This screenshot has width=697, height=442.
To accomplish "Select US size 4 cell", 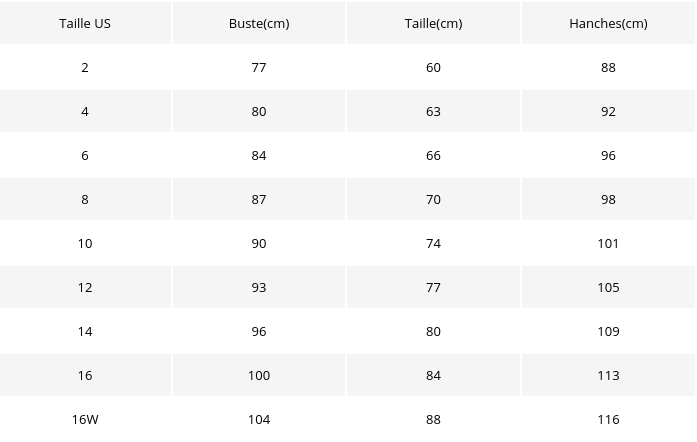I will pyautogui.click(x=85, y=112).
